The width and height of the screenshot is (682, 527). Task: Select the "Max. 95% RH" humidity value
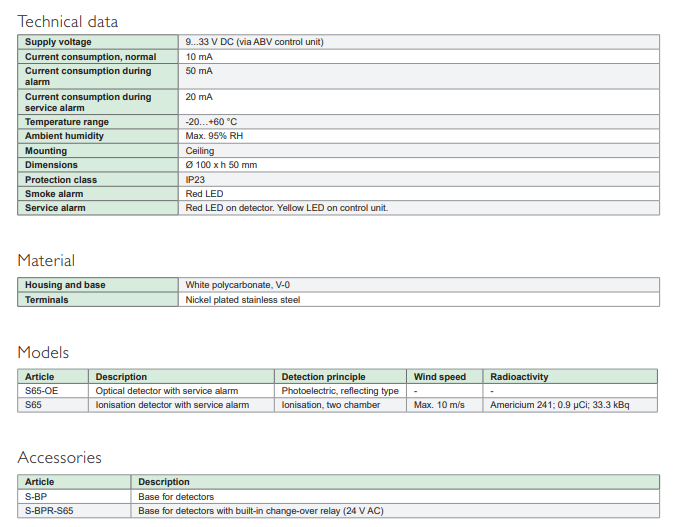[x=214, y=136]
